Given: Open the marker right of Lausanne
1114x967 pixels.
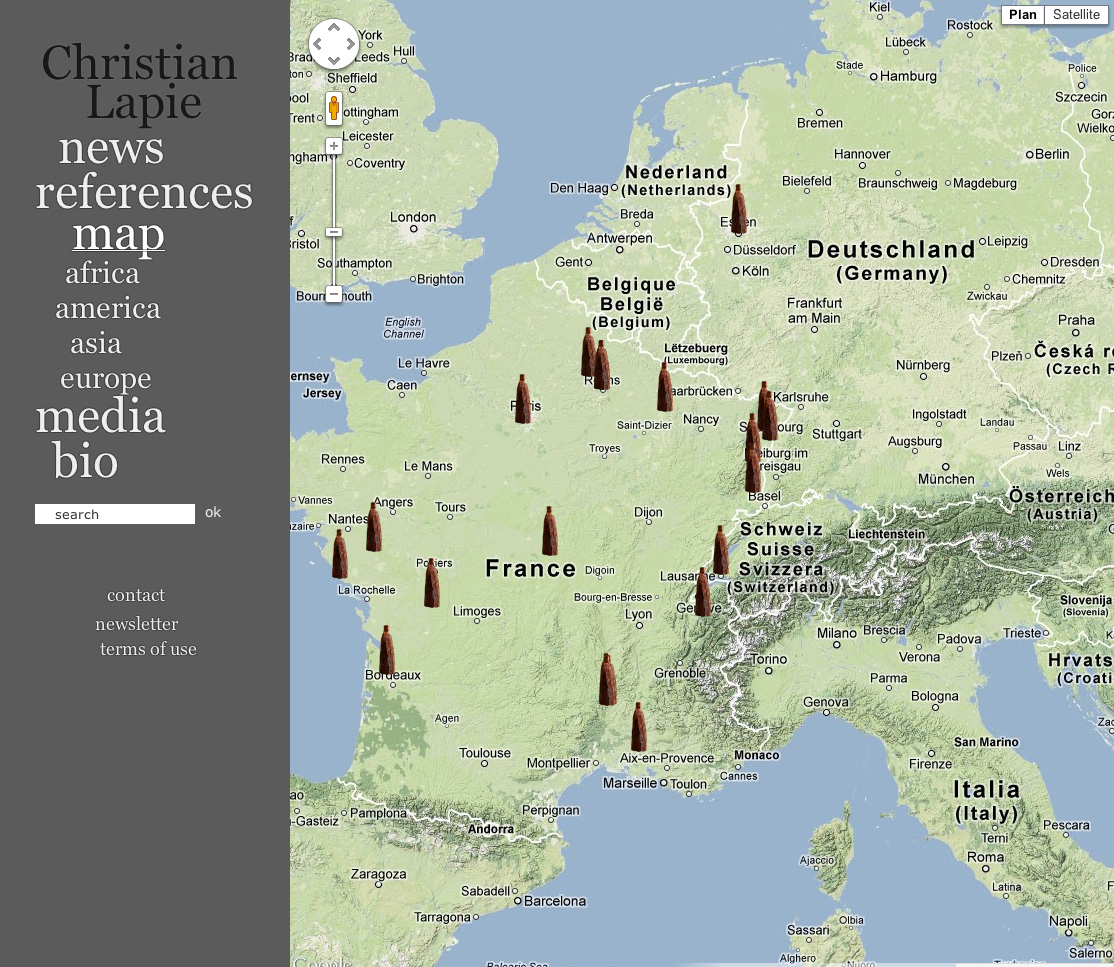Looking at the screenshot, I should (720, 550).
